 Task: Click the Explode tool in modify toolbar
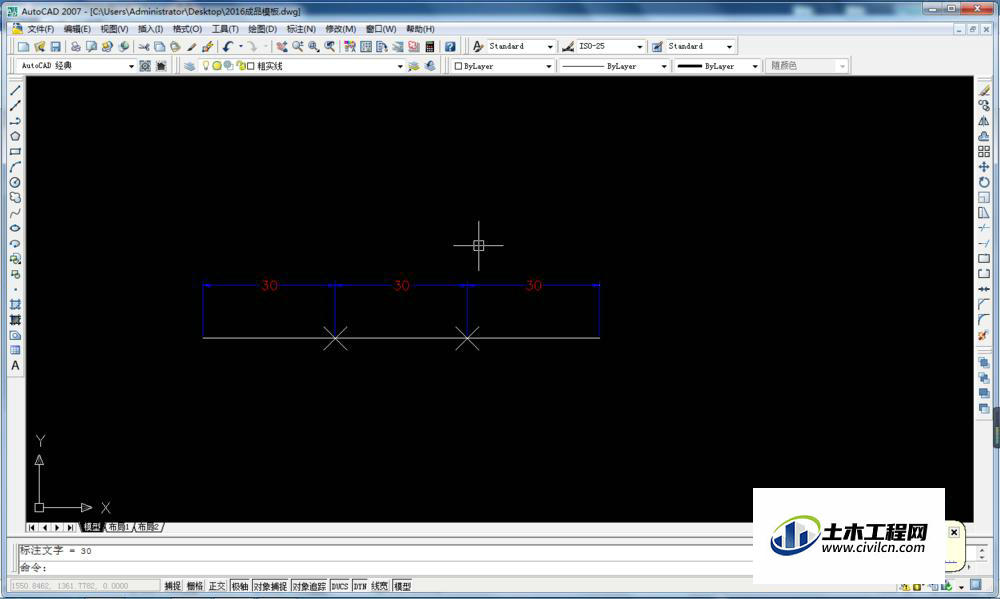984,336
